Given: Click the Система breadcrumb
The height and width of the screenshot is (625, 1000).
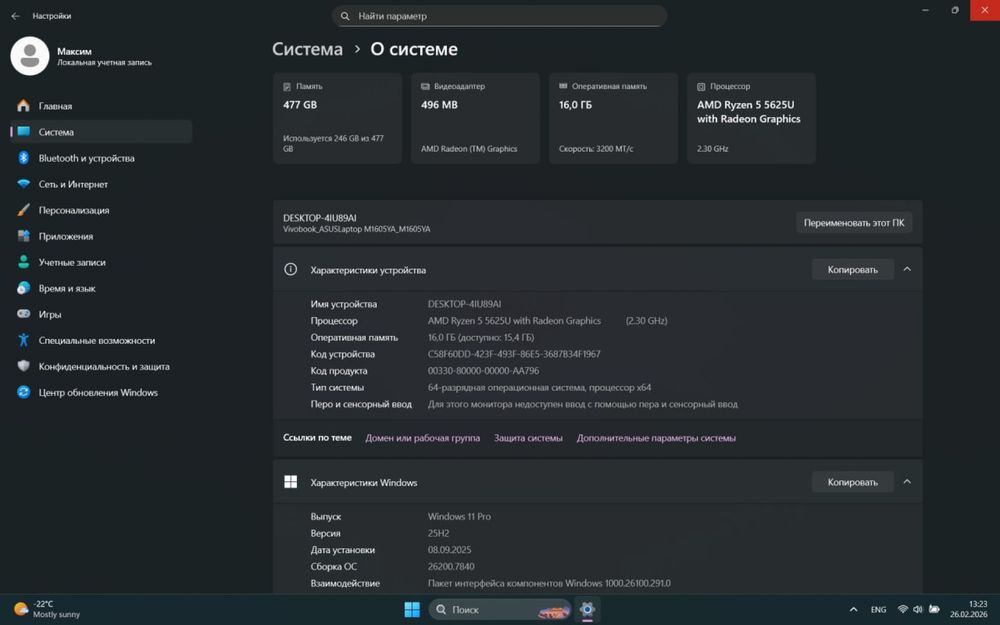Looking at the screenshot, I should 307,49.
